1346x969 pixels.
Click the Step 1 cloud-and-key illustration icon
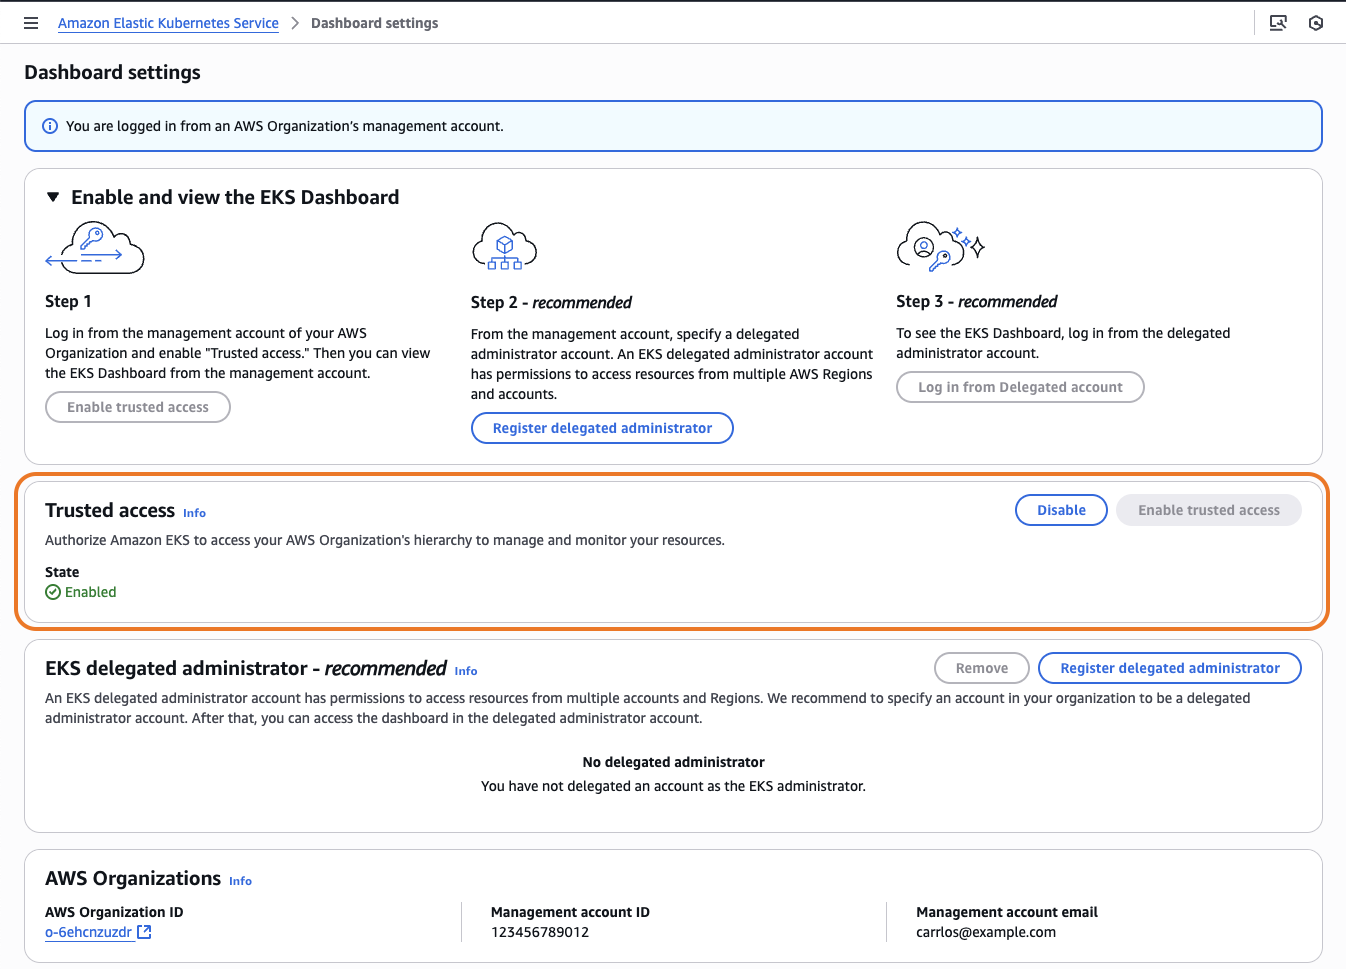[x=95, y=247]
